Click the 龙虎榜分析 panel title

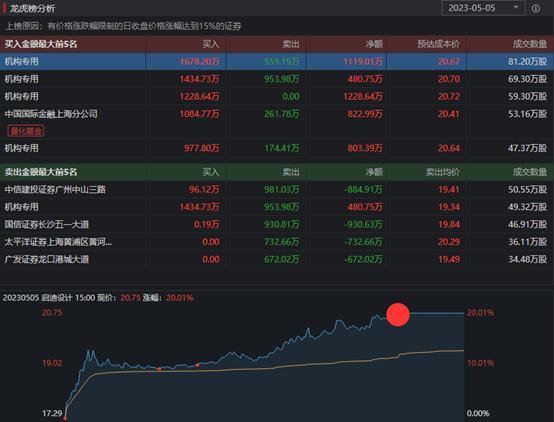[x=32, y=8]
